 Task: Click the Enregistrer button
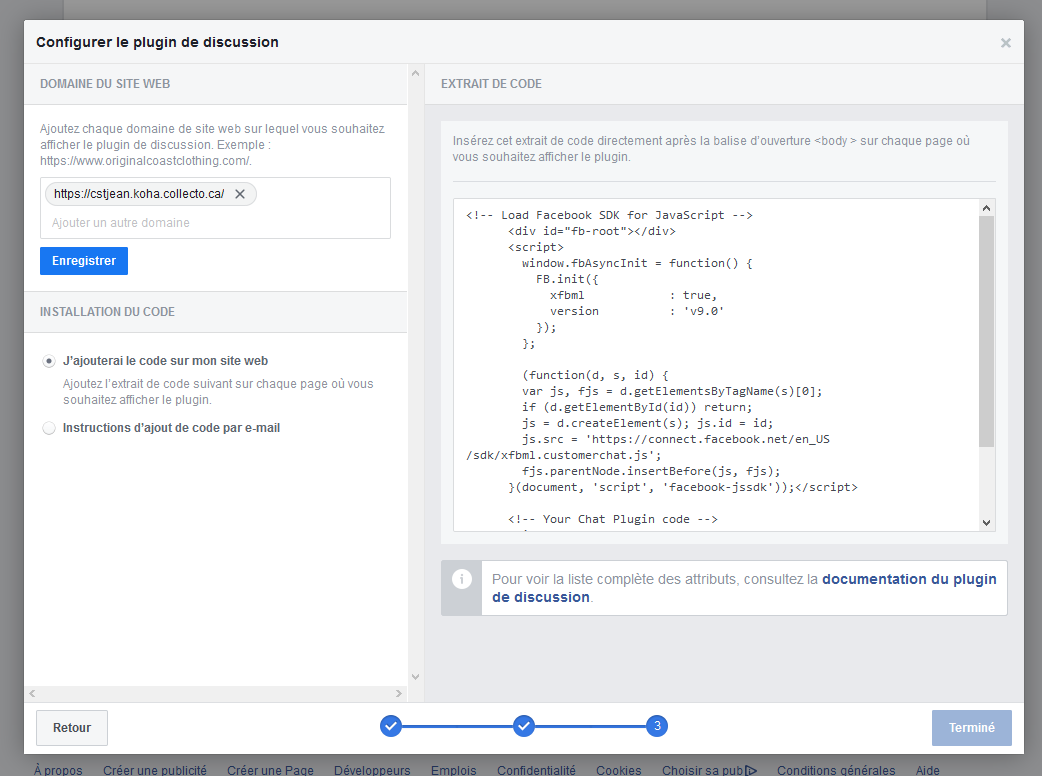[84, 261]
